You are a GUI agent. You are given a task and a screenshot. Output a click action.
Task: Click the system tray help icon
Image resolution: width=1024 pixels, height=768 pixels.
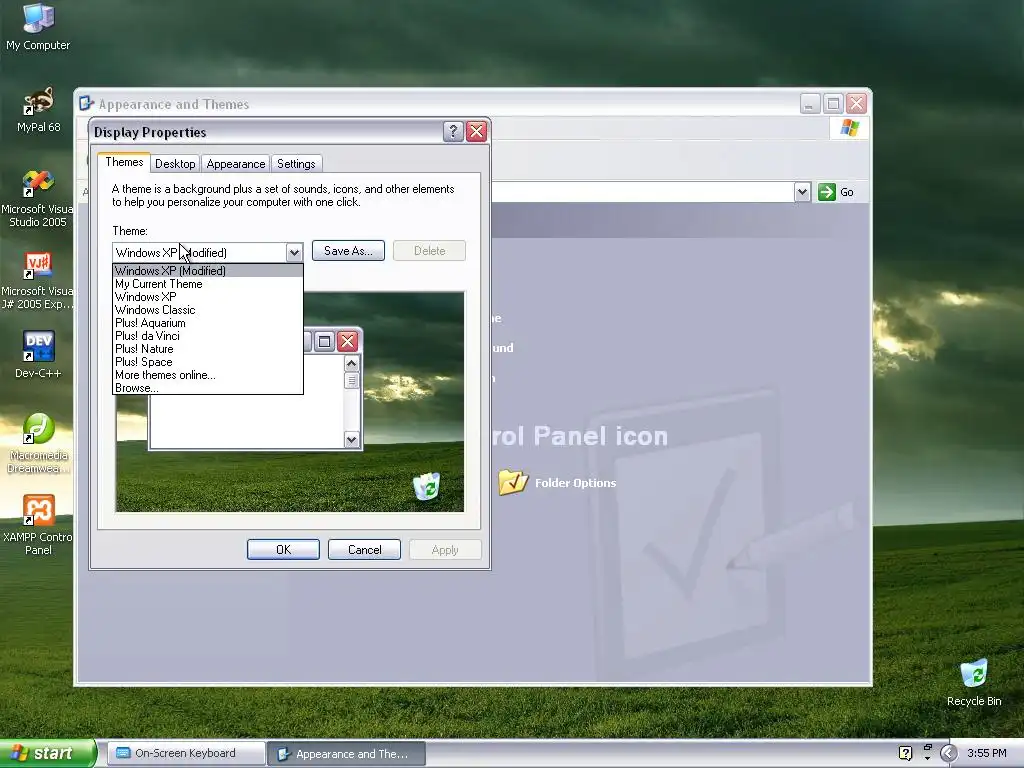[x=905, y=753]
